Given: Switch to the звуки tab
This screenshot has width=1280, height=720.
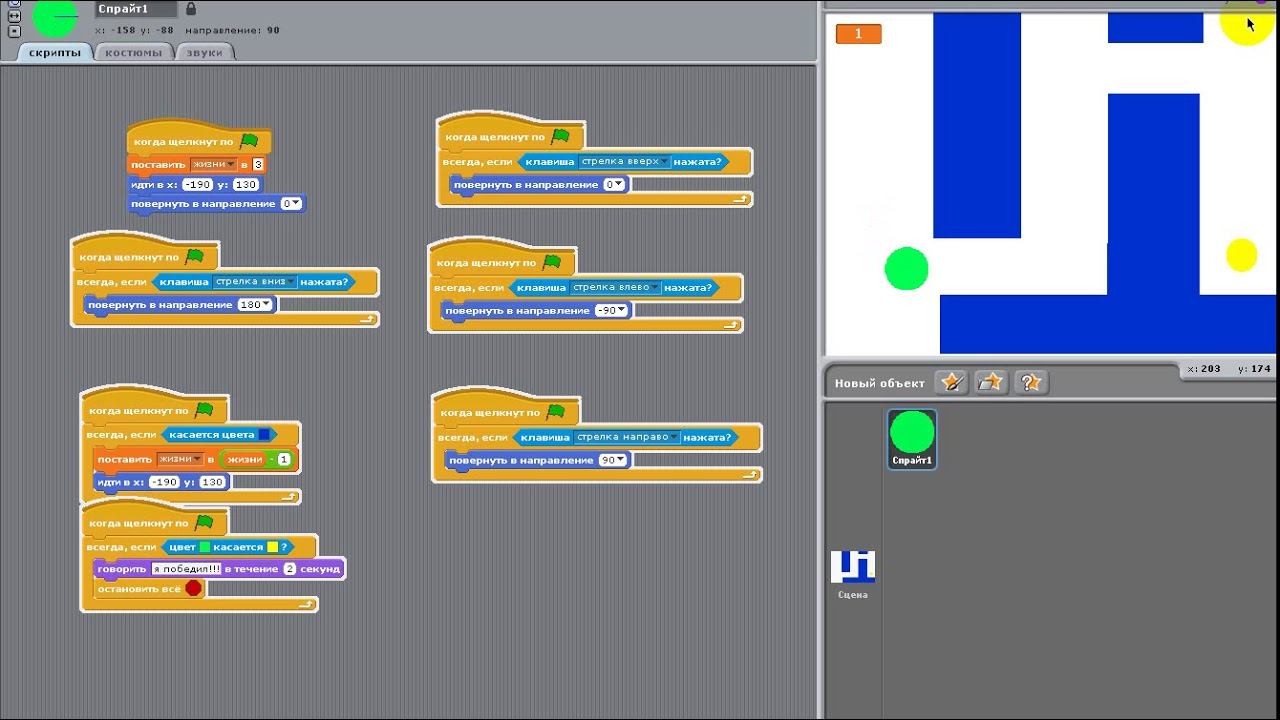Looking at the screenshot, I should point(204,52).
